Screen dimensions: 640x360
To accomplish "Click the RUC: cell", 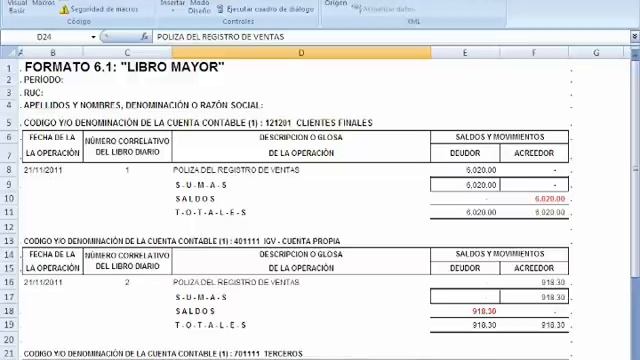I will tap(33, 93).
